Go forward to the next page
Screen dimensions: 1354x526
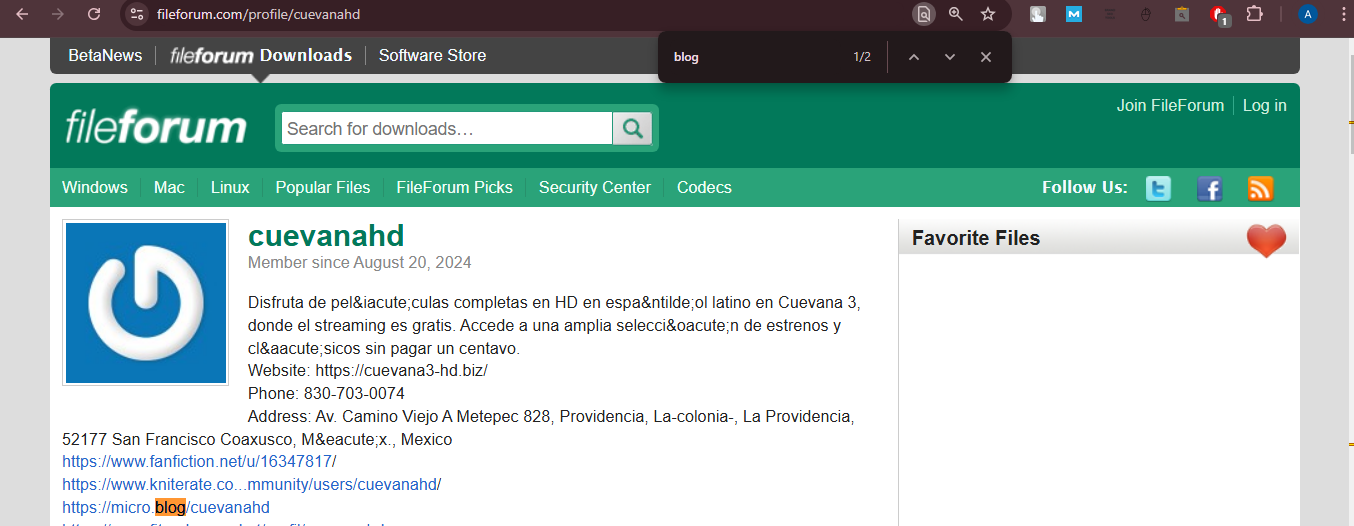58,14
